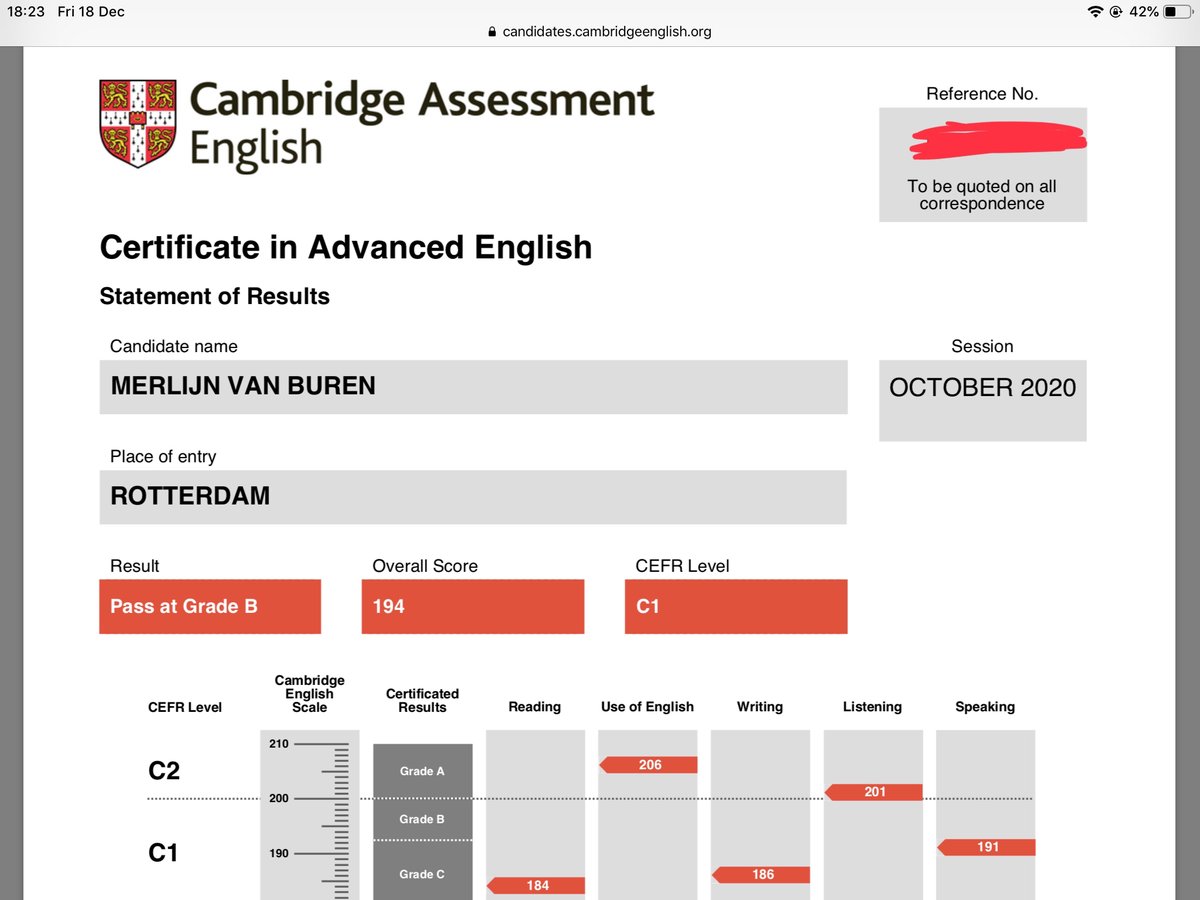Select the ROTTERDAM place of entry field

coord(473,497)
